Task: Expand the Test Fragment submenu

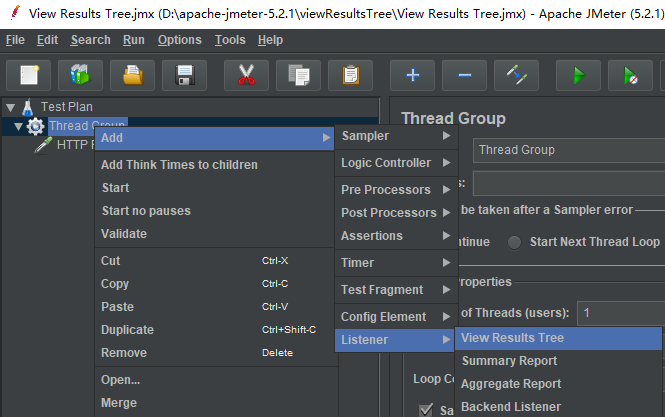Action: [x=396, y=290]
